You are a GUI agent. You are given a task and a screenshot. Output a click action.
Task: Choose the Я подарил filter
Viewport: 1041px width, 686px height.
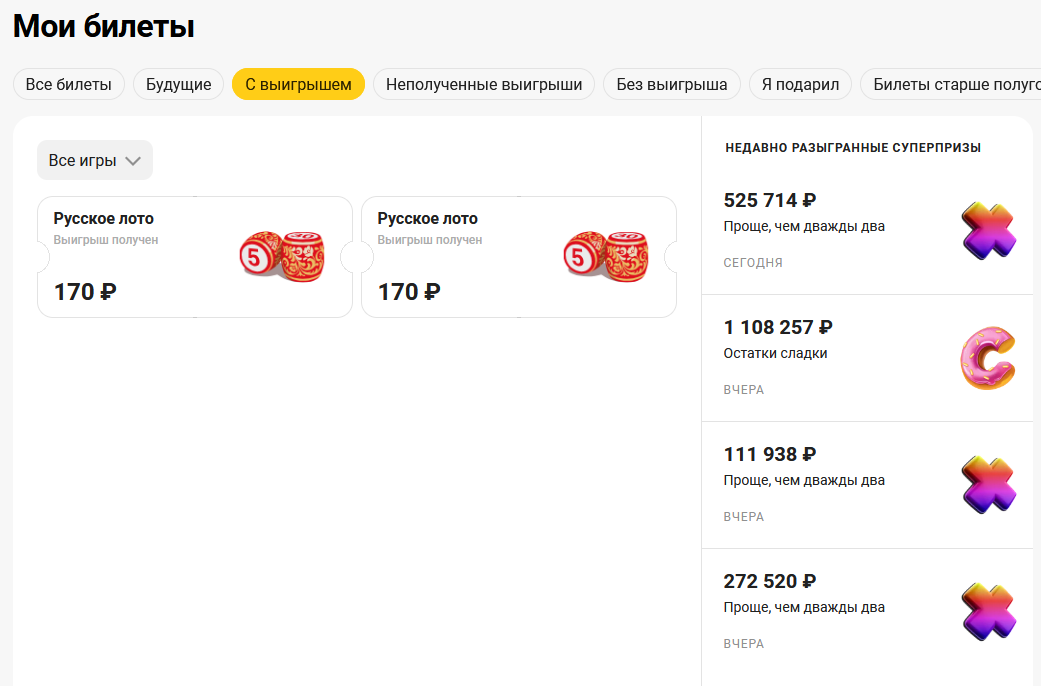point(800,84)
